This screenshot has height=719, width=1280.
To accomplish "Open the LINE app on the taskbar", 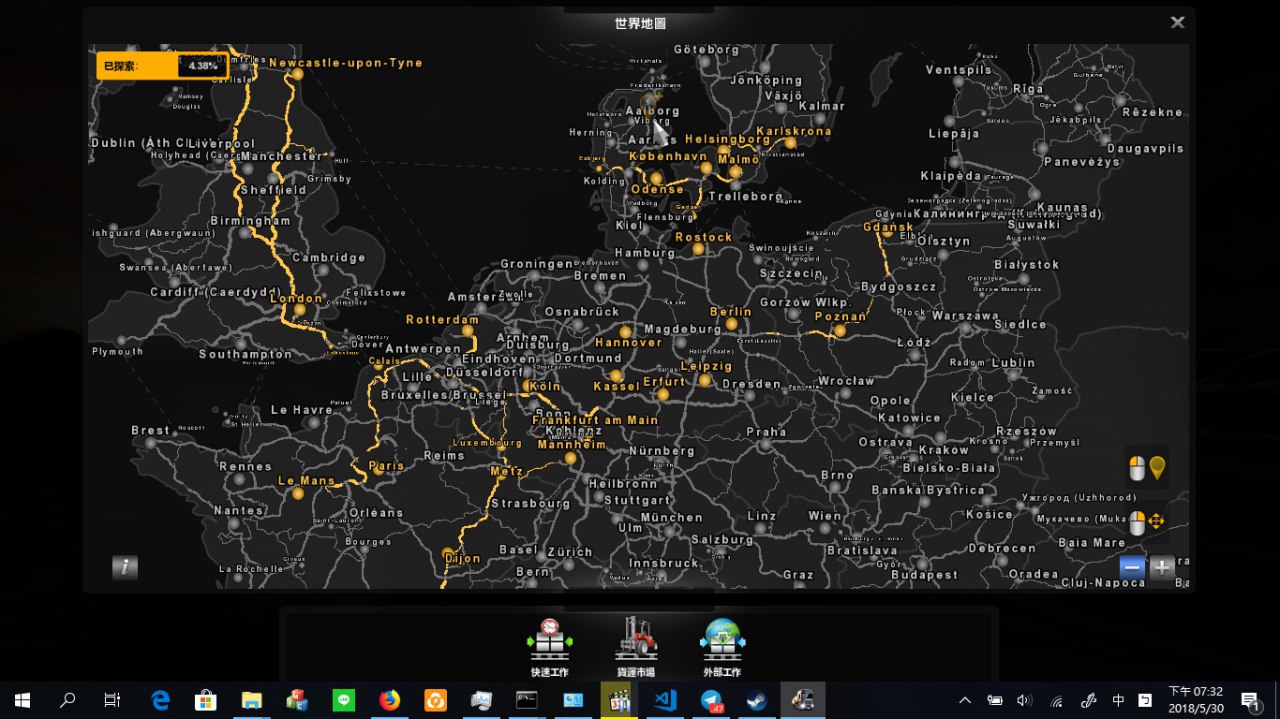I will tap(343, 700).
